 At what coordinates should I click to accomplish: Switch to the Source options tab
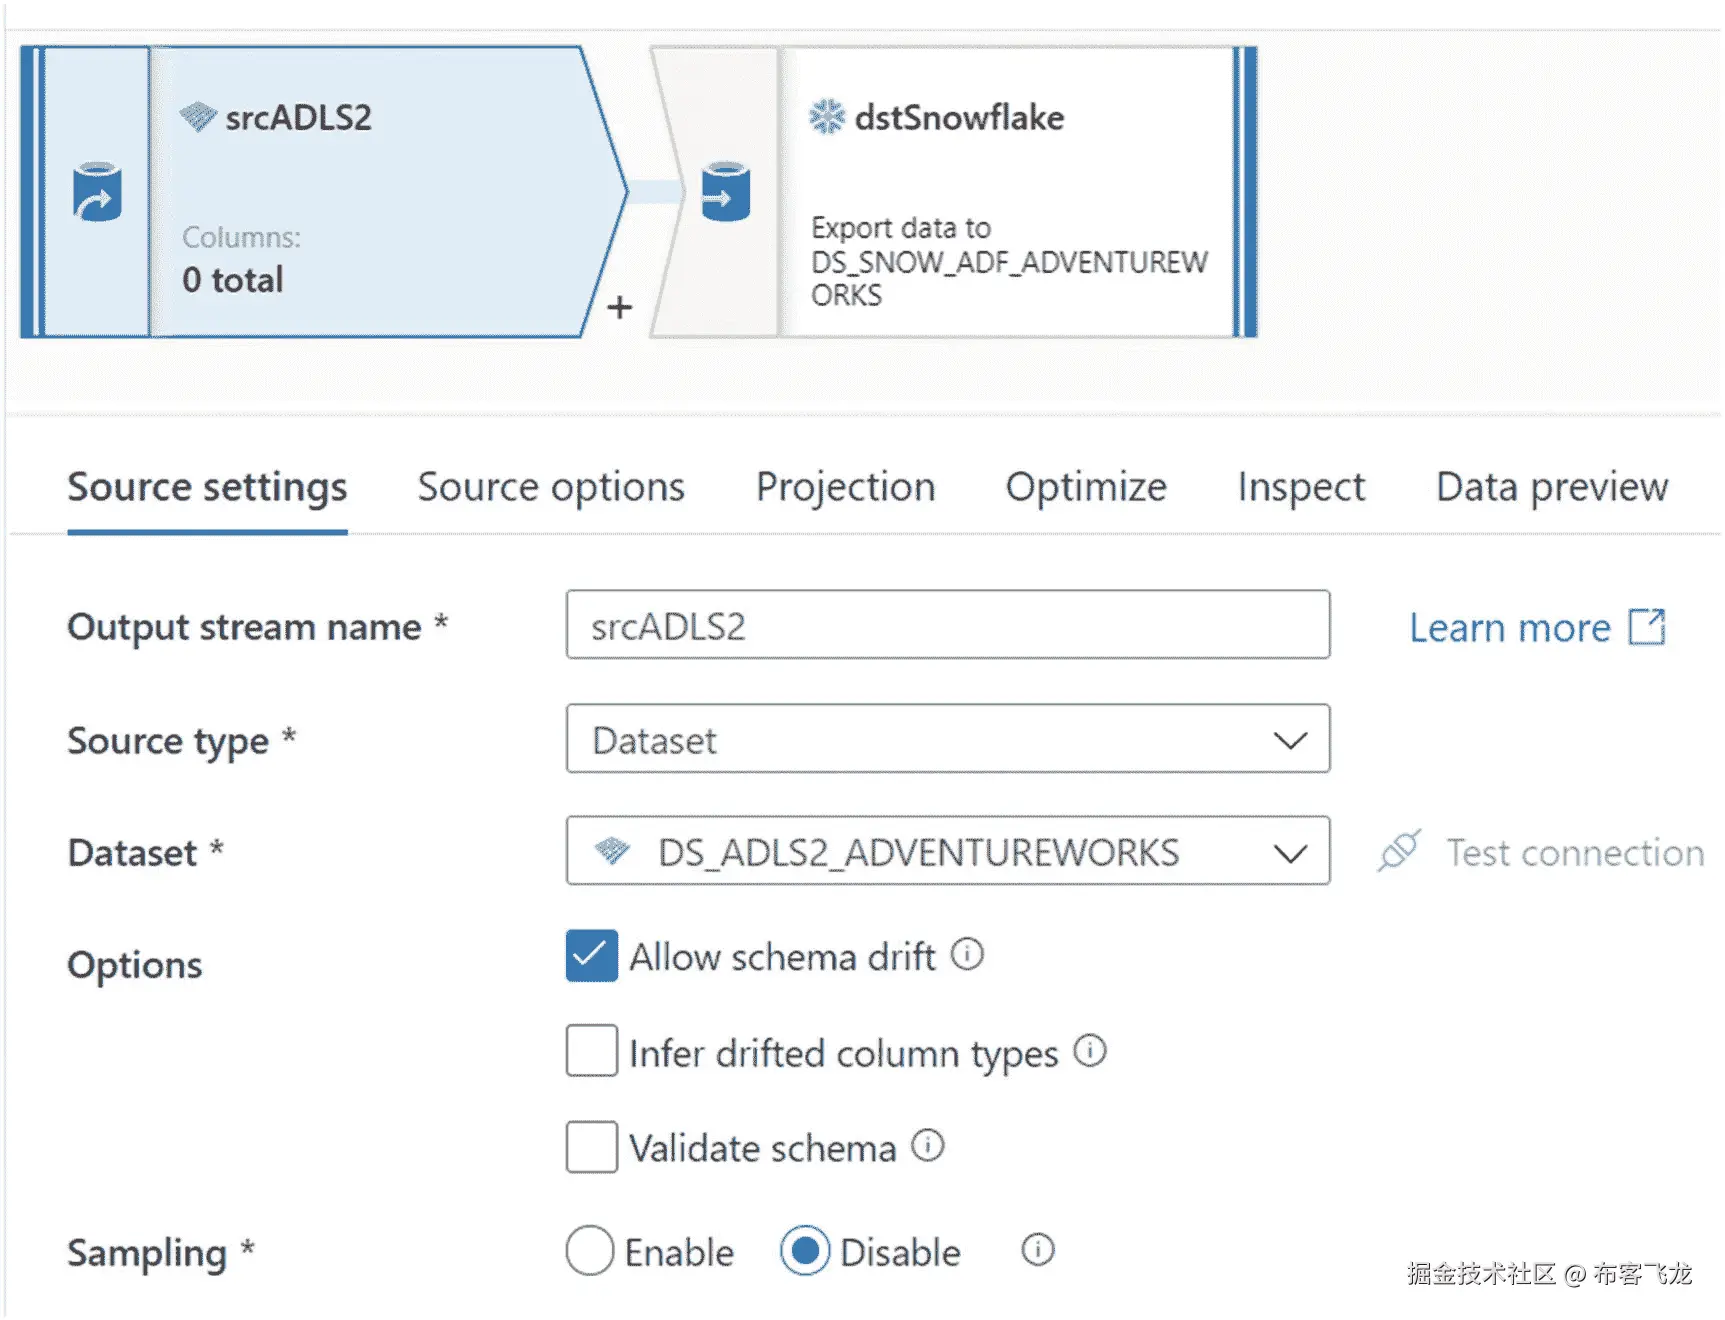551,487
